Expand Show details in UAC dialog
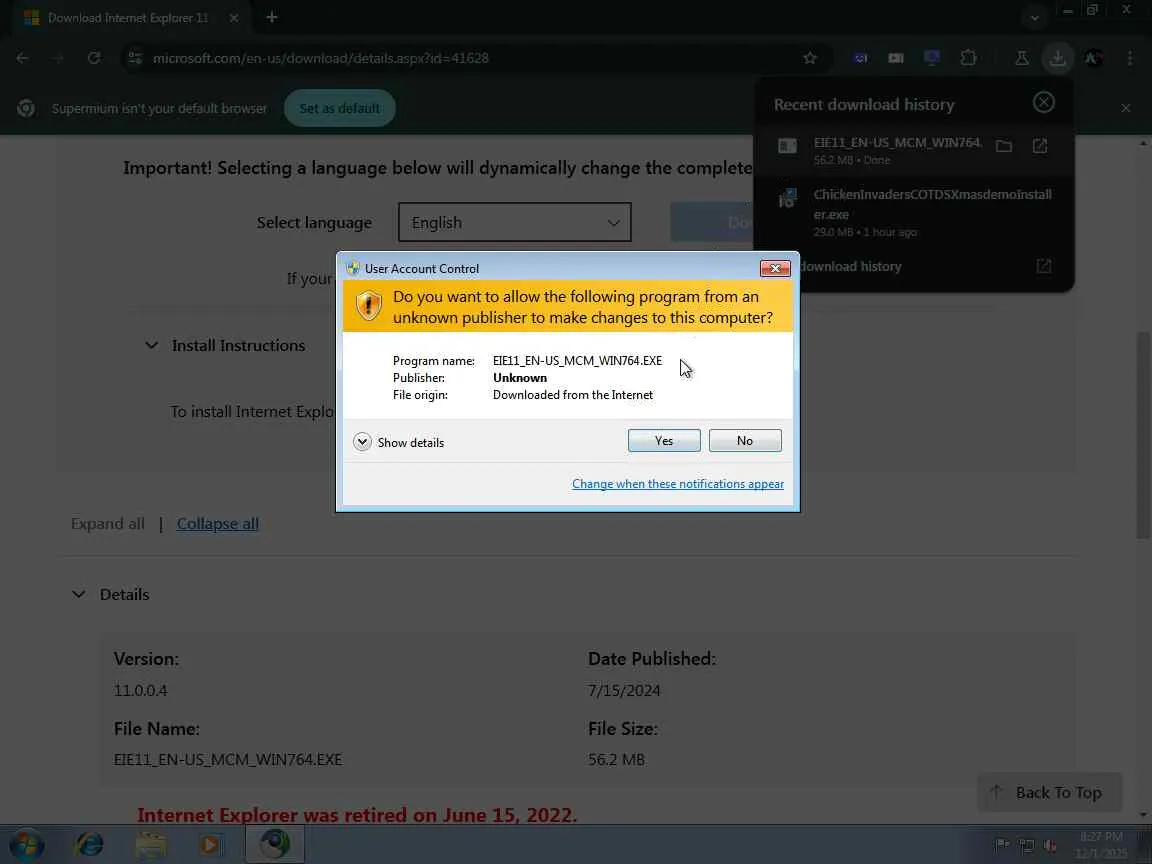 (x=399, y=442)
